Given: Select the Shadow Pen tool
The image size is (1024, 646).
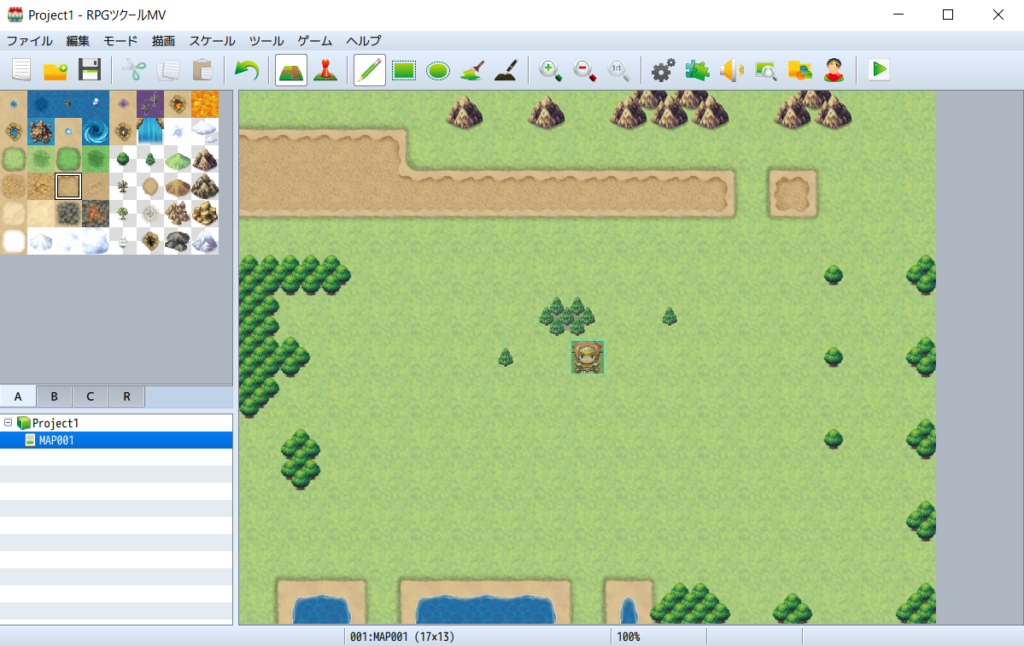Looking at the screenshot, I should tap(506, 70).
